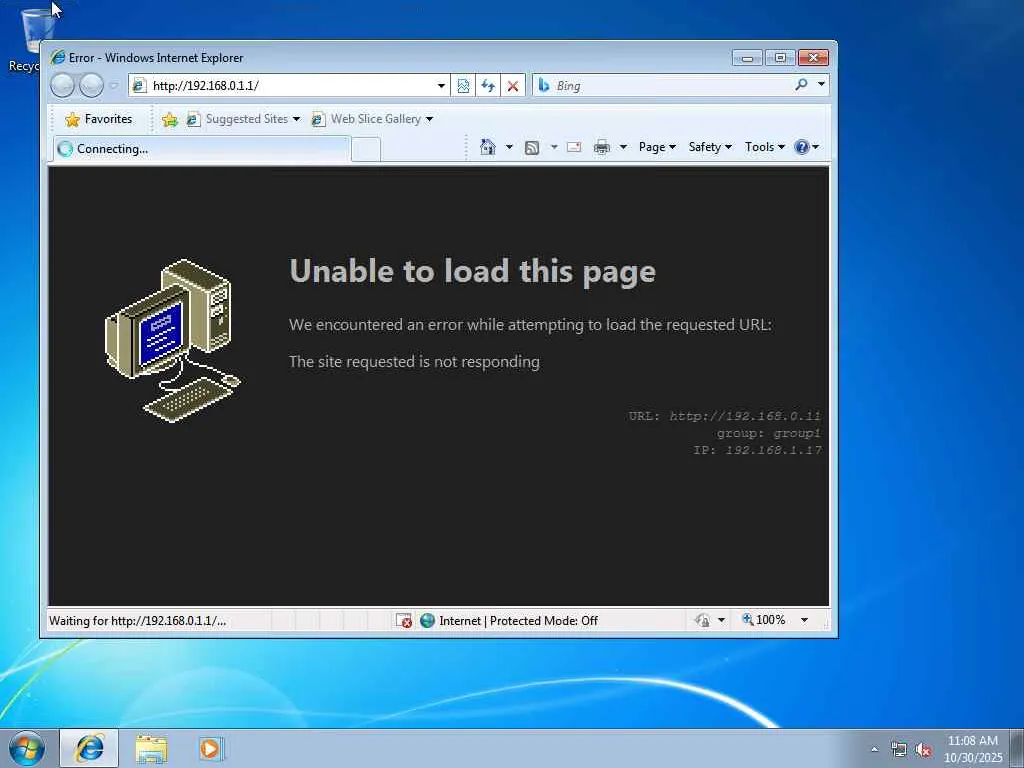The image size is (1024, 768).
Task: Open the Safety menu
Action: pyautogui.click(x=710, y=147)
